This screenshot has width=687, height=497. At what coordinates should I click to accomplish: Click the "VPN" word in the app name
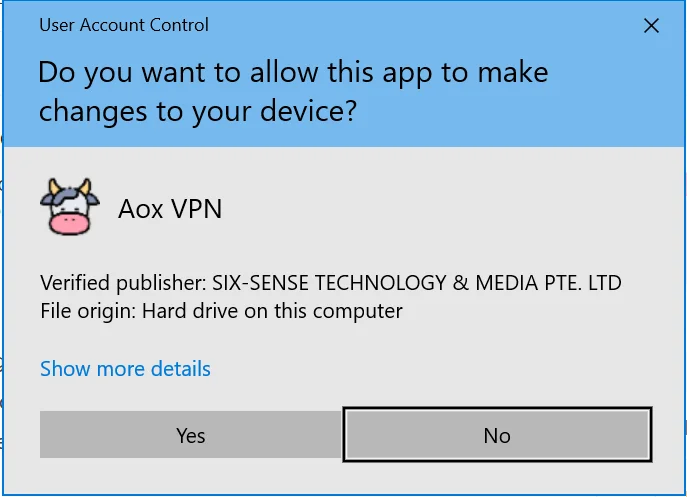tap(194, 209)
